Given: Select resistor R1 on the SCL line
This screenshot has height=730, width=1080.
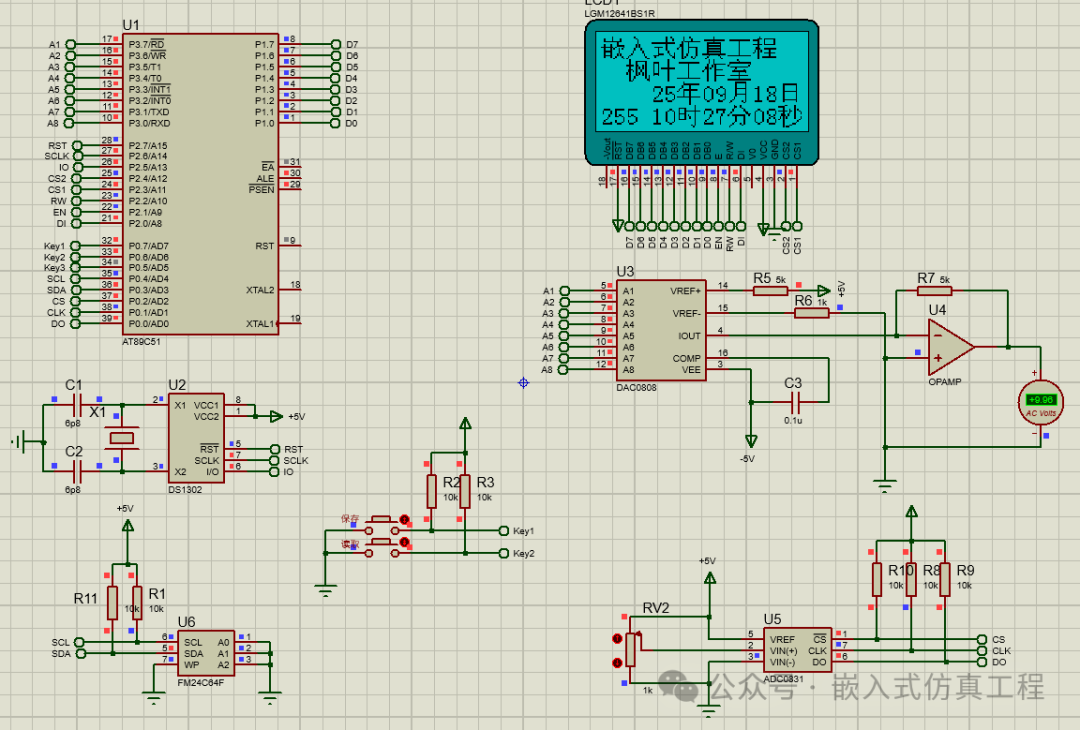Looking at the screenshot, I should [x=137, y=603].
